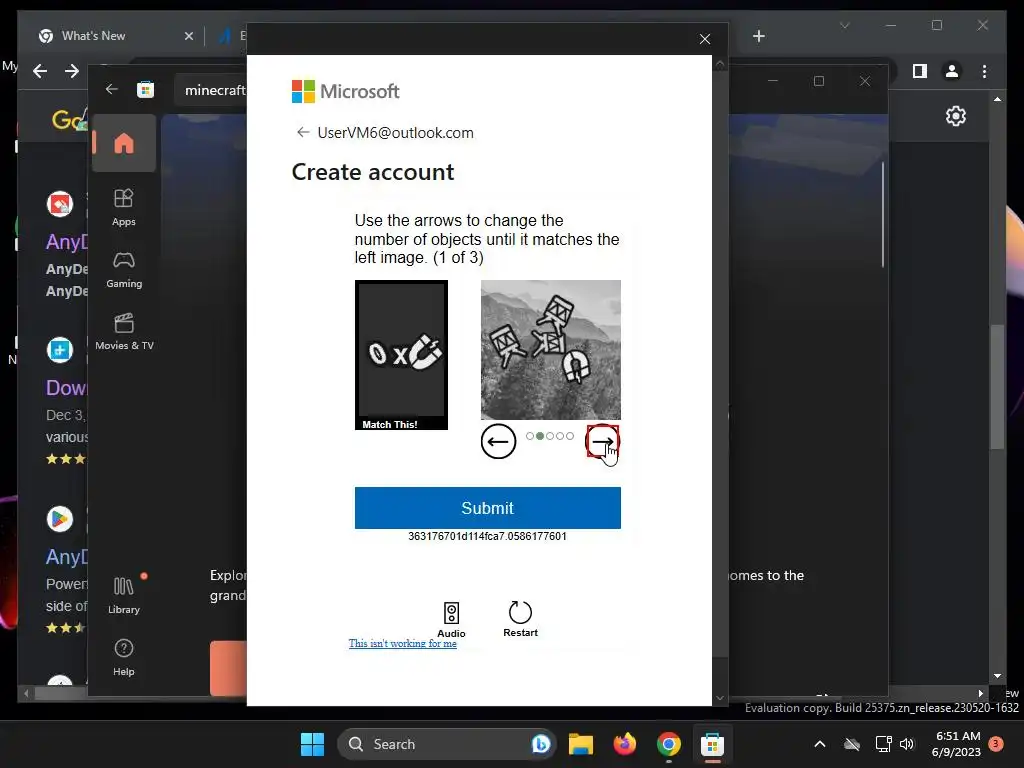1024x768 pixels.
Task: Open Chrome three-dot menu
Action: pyautogui.click(x=984, y=71)
